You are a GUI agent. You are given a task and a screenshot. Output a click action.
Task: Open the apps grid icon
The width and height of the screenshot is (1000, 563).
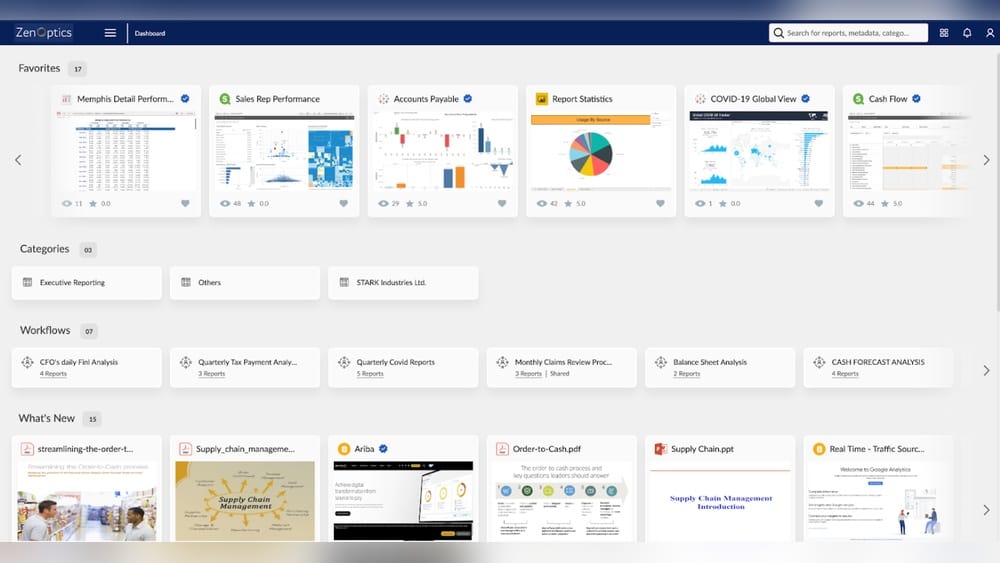(944, 33)
